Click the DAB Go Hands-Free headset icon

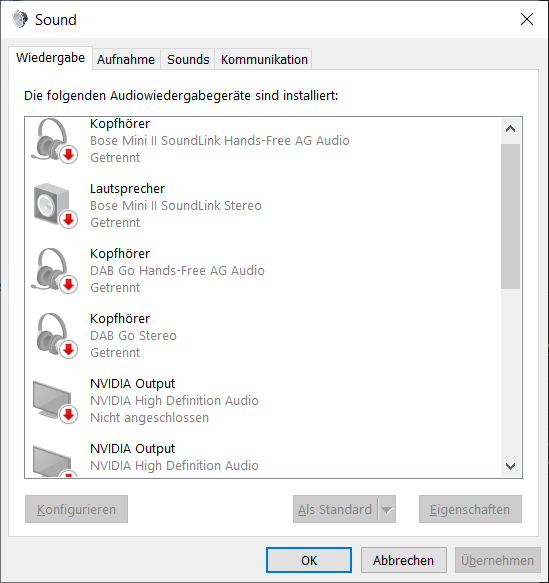pos(54,271)
